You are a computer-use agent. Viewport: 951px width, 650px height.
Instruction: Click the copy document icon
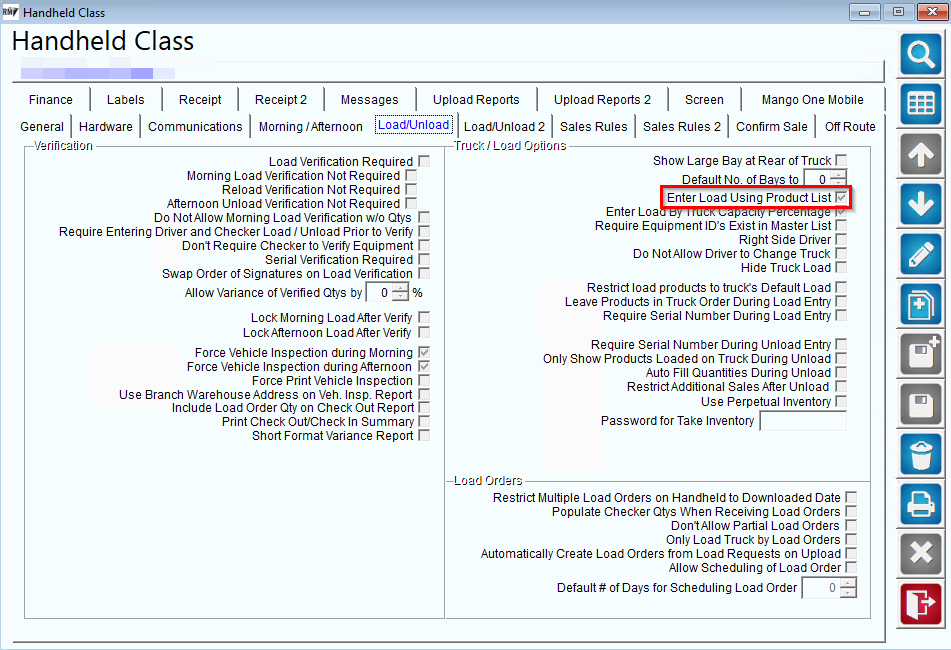pos(921,304)
